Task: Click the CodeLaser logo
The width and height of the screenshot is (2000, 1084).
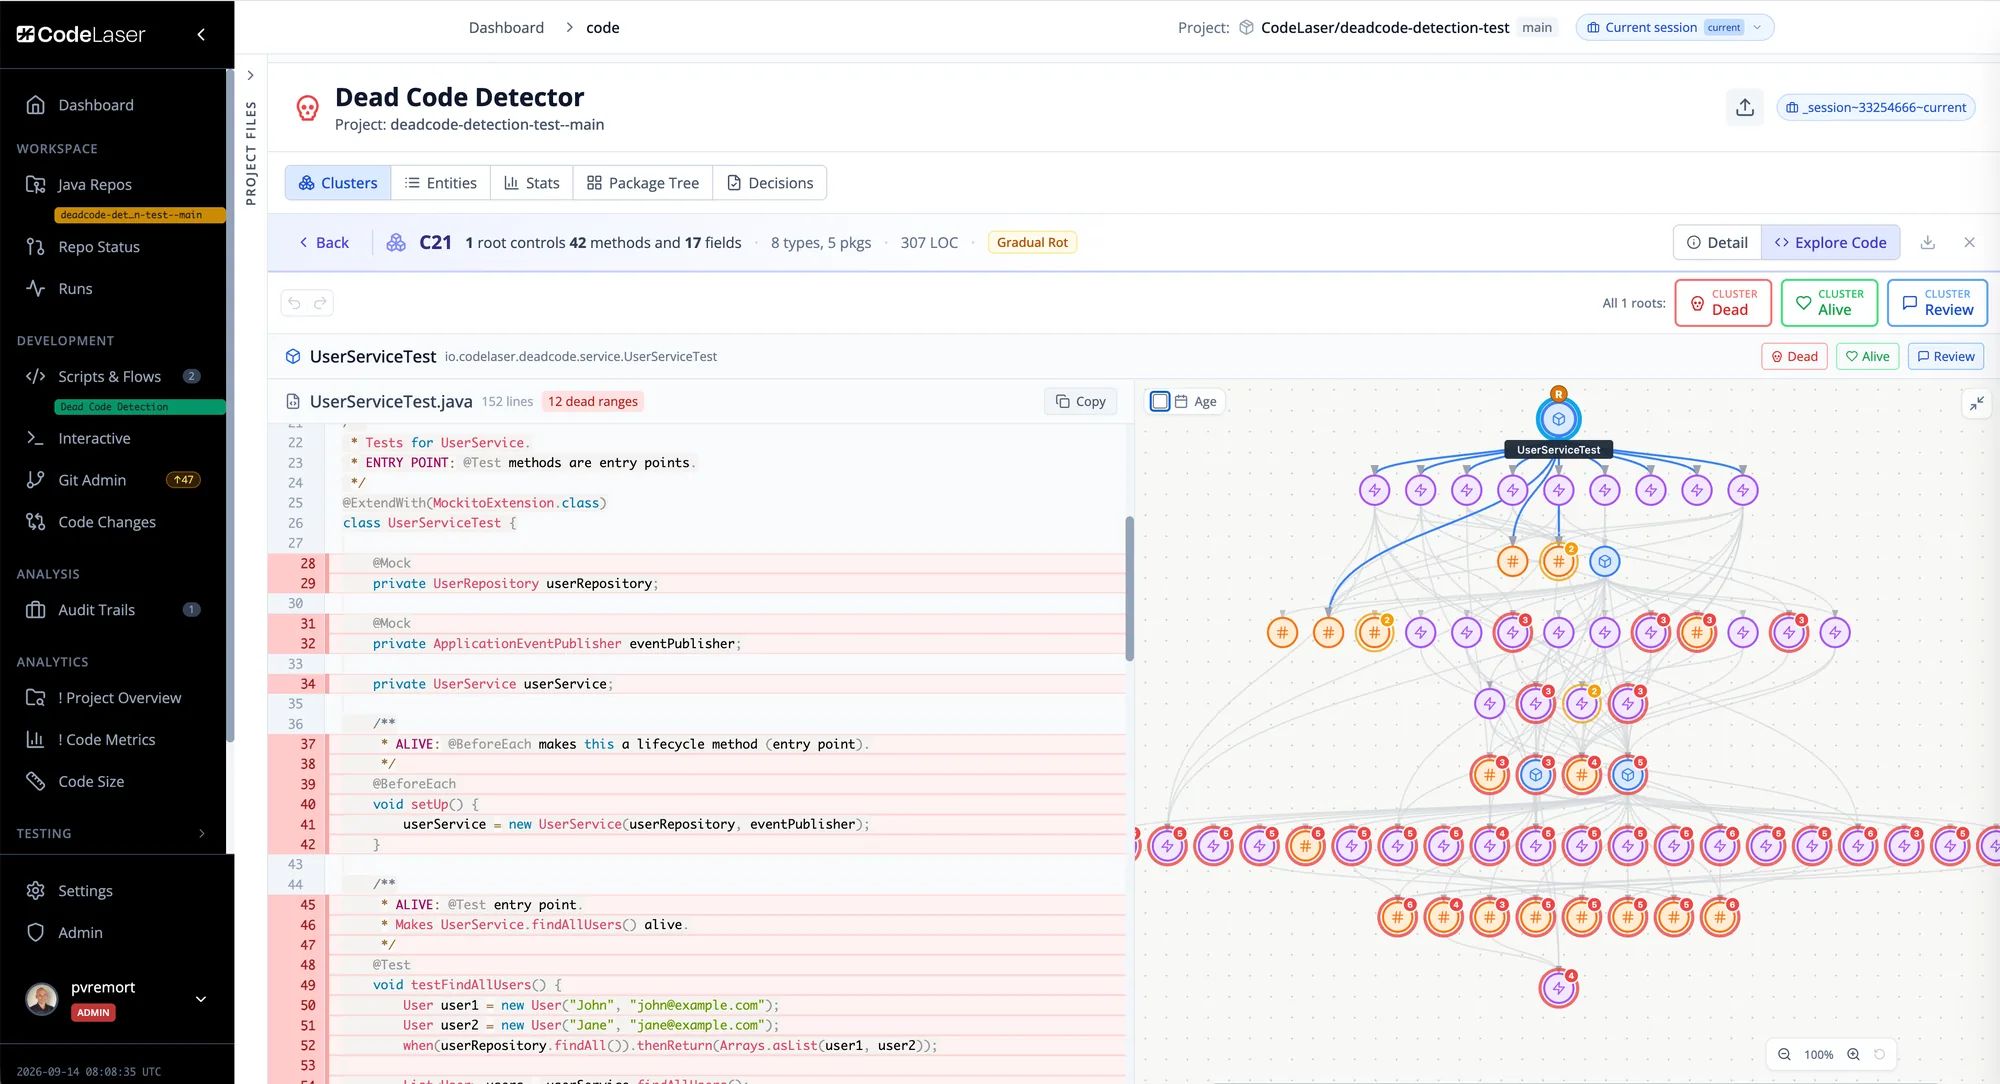Action: pyautogui.click(x=81, y=35)
